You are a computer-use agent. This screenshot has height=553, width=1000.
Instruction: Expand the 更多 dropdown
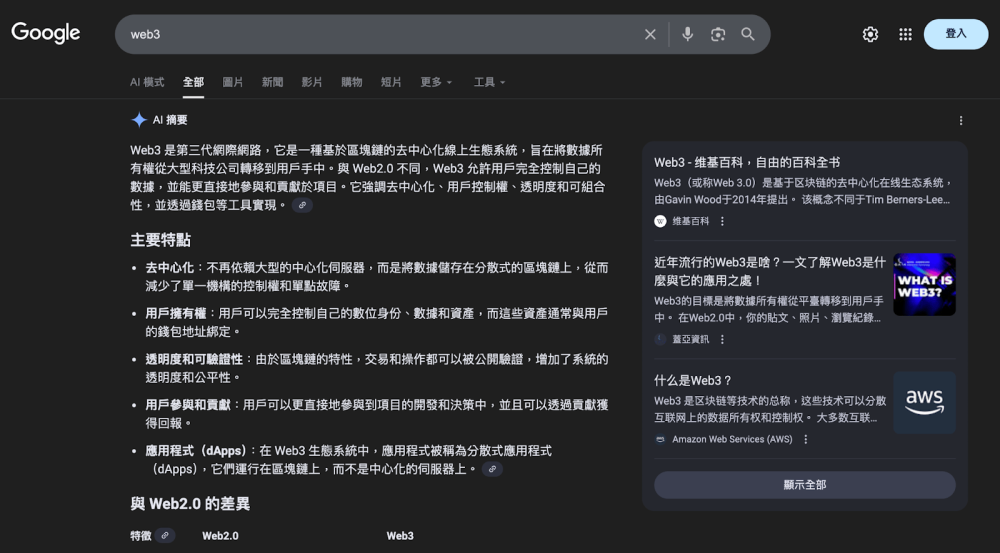click(436, 82)
